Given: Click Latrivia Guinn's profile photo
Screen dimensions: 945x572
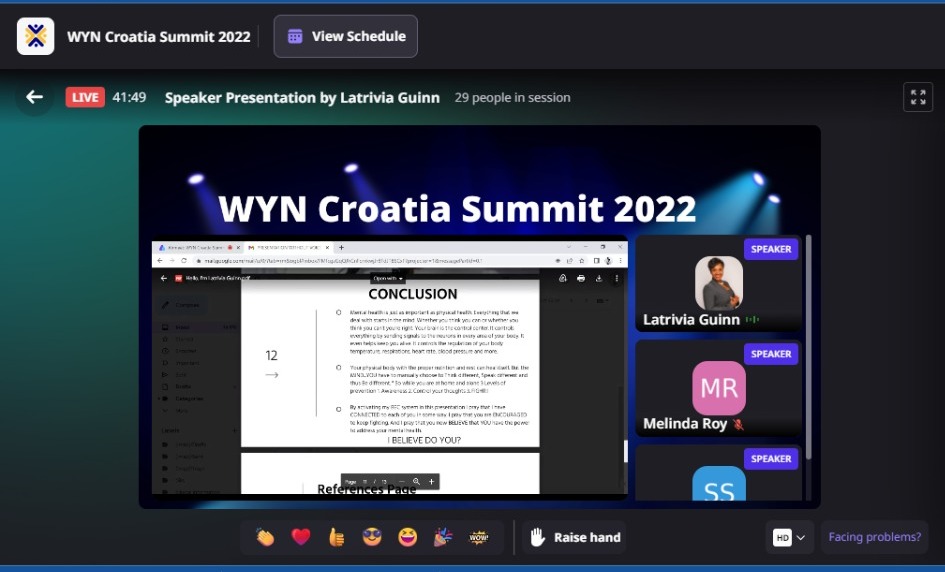Looking at the screenshot, I should coord(718,283).
